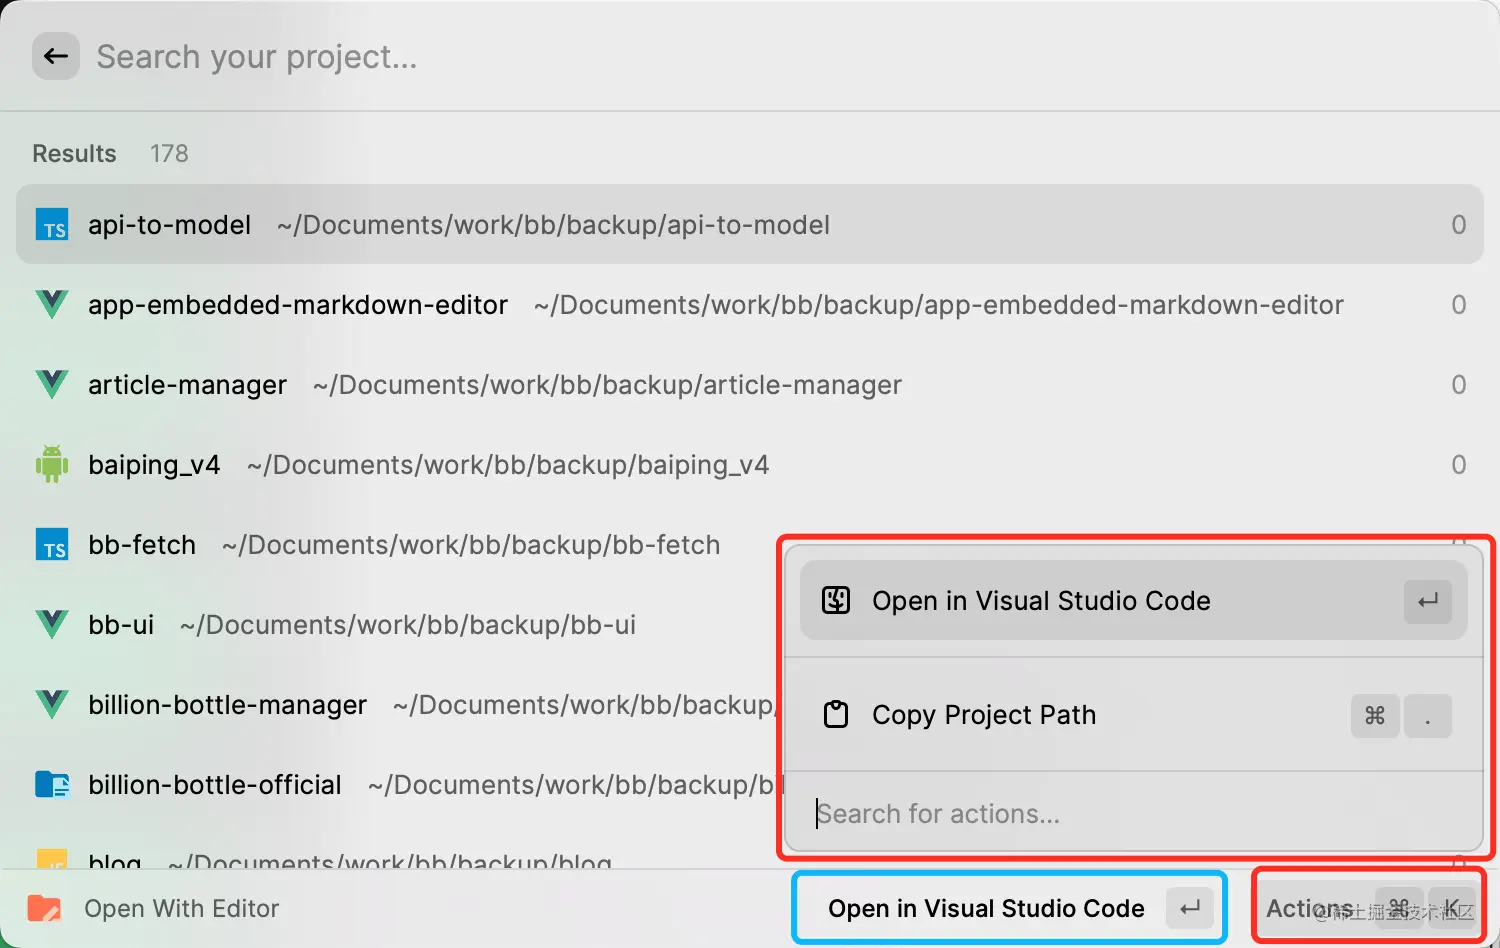
Task: Click the folder icon for billion-bottle-official
Action: [52, 784]
